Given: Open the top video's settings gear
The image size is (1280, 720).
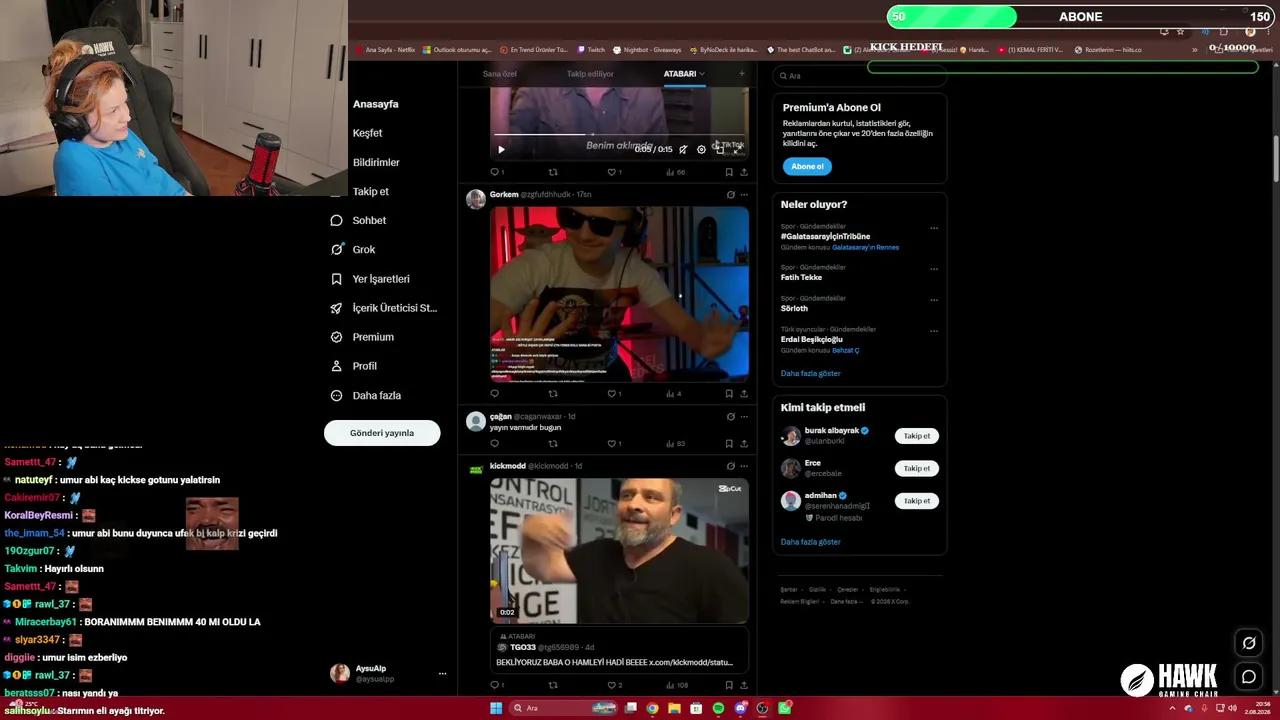Looking at the screenshot, I should tap(701, 150).
